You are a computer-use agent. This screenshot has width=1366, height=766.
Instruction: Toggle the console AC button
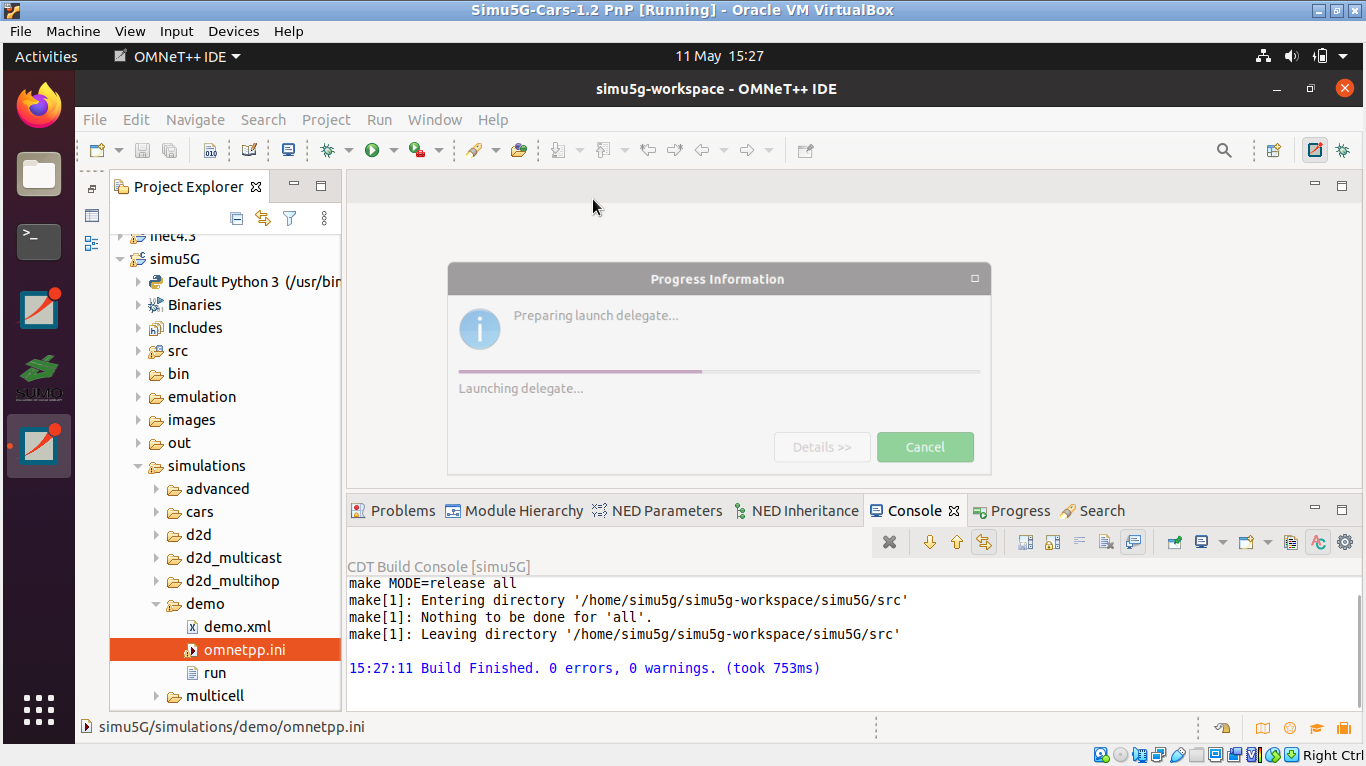(1318, 542)
